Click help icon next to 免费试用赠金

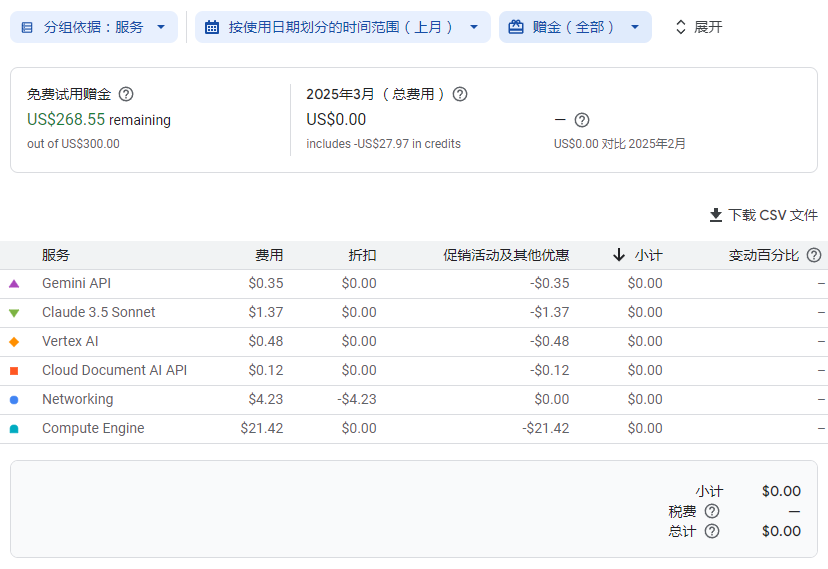(126, 94)
